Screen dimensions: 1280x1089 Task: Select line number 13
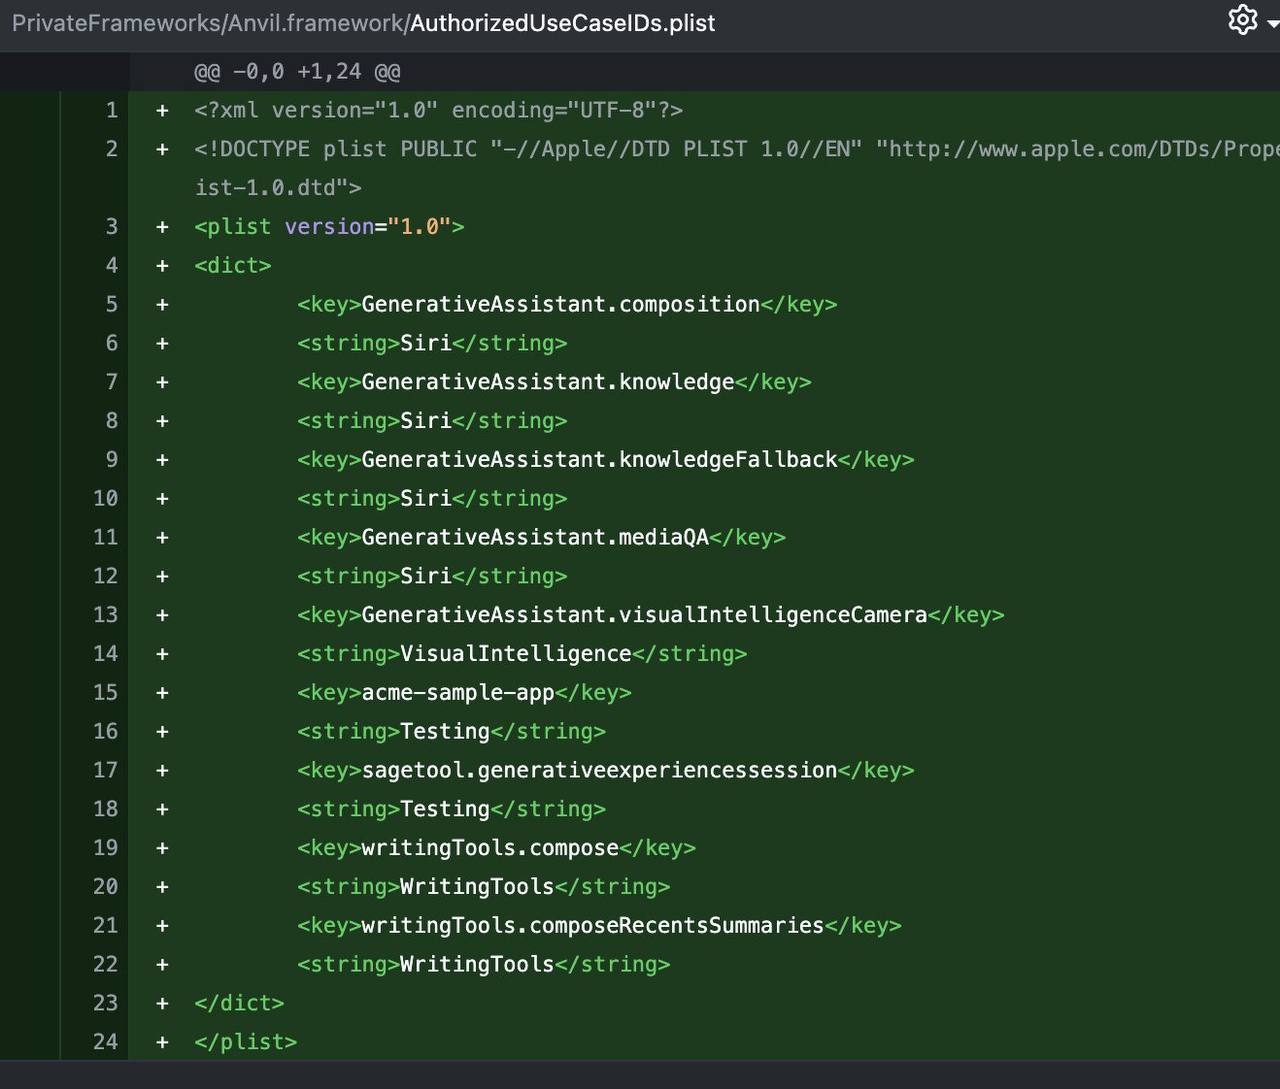coord(105,615)
